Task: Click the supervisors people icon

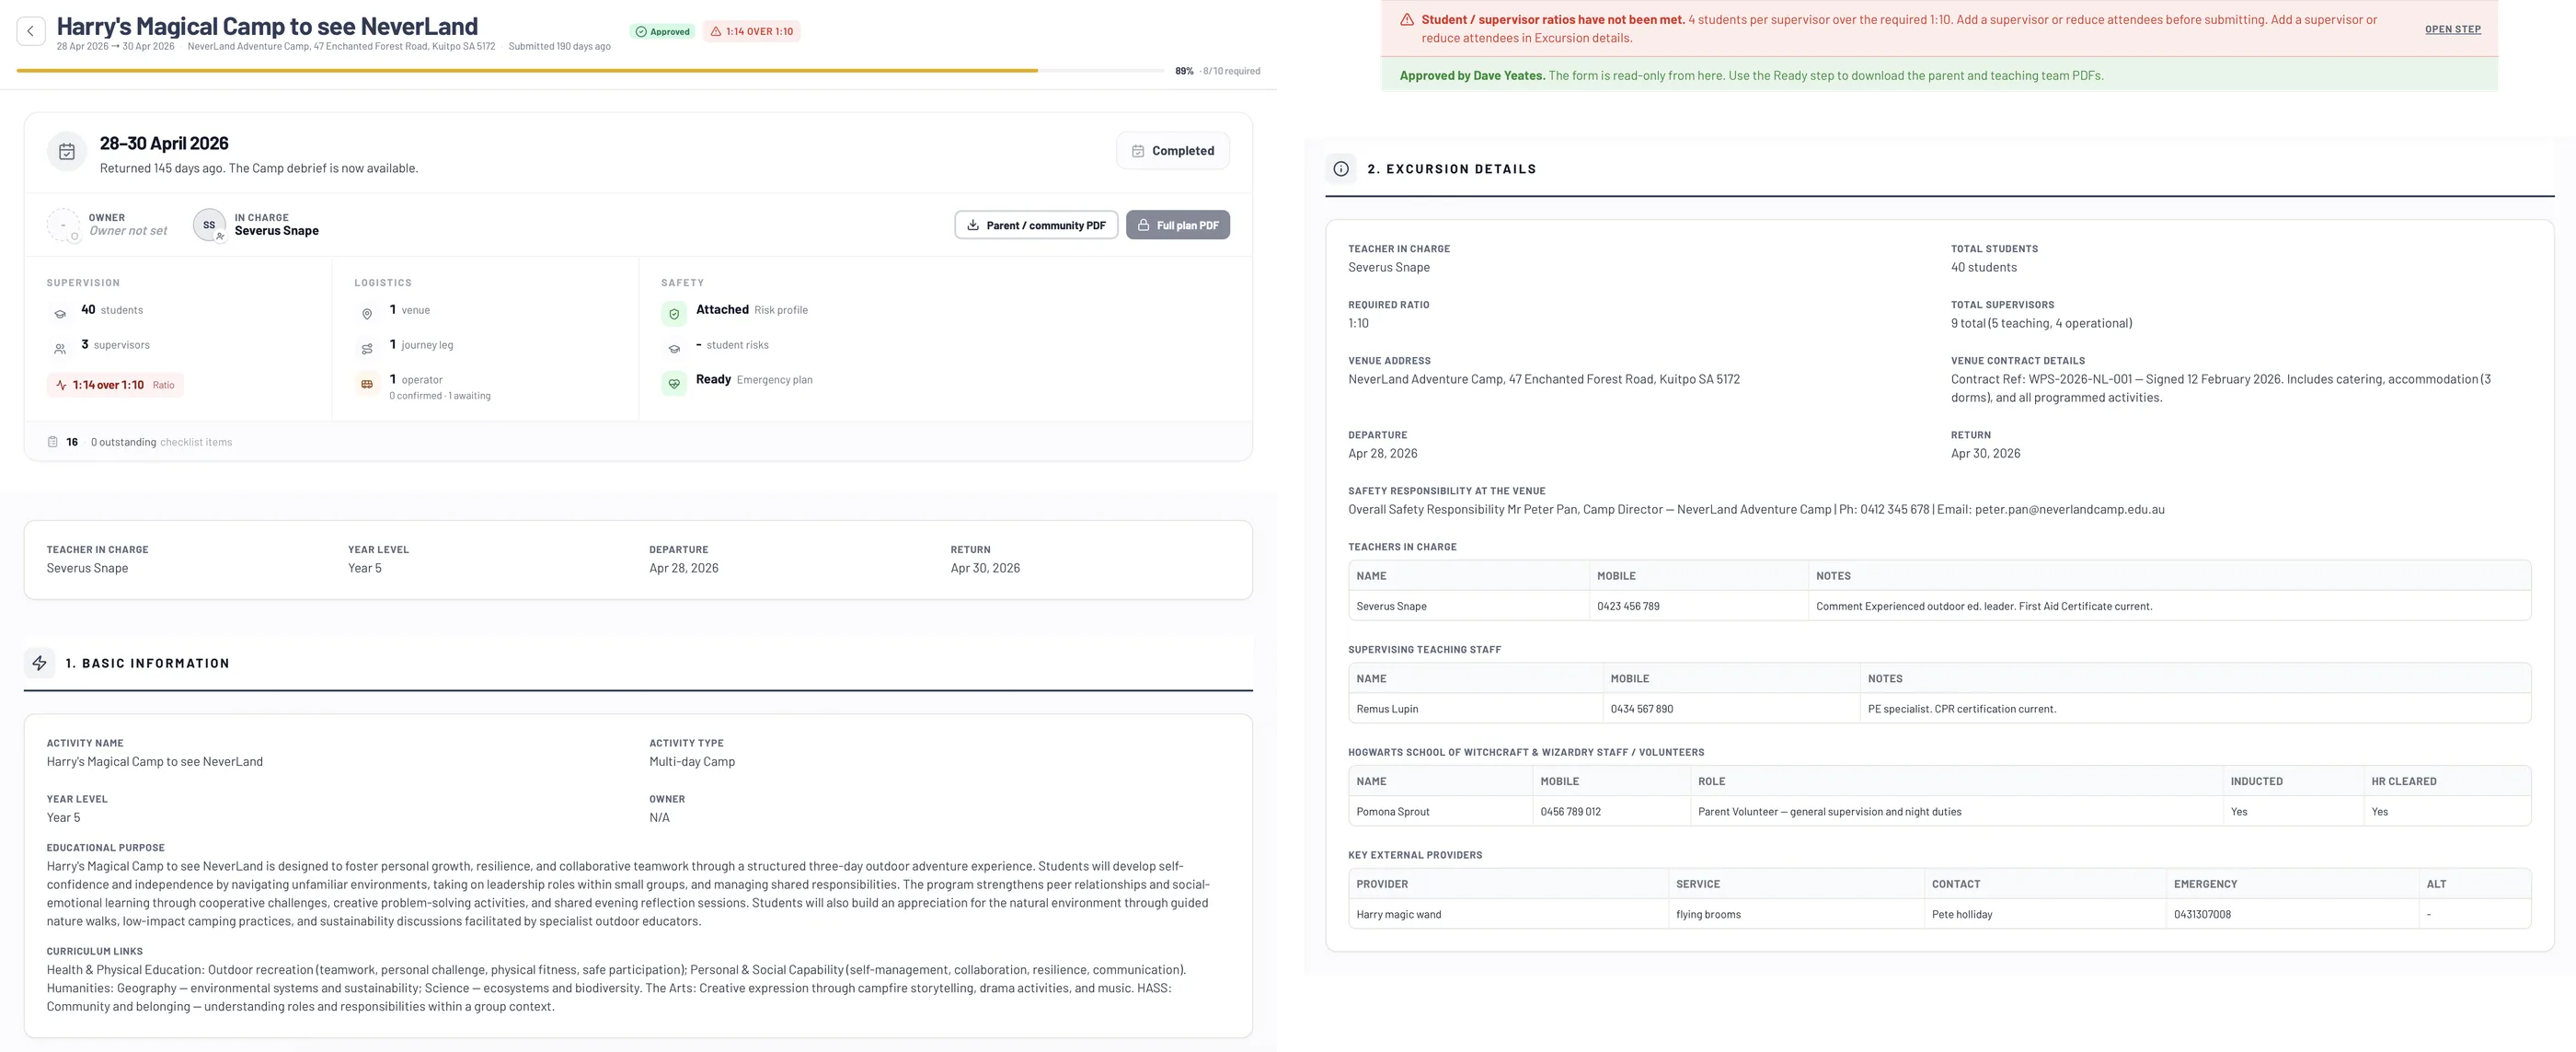Action: click(x=60, y=349)
